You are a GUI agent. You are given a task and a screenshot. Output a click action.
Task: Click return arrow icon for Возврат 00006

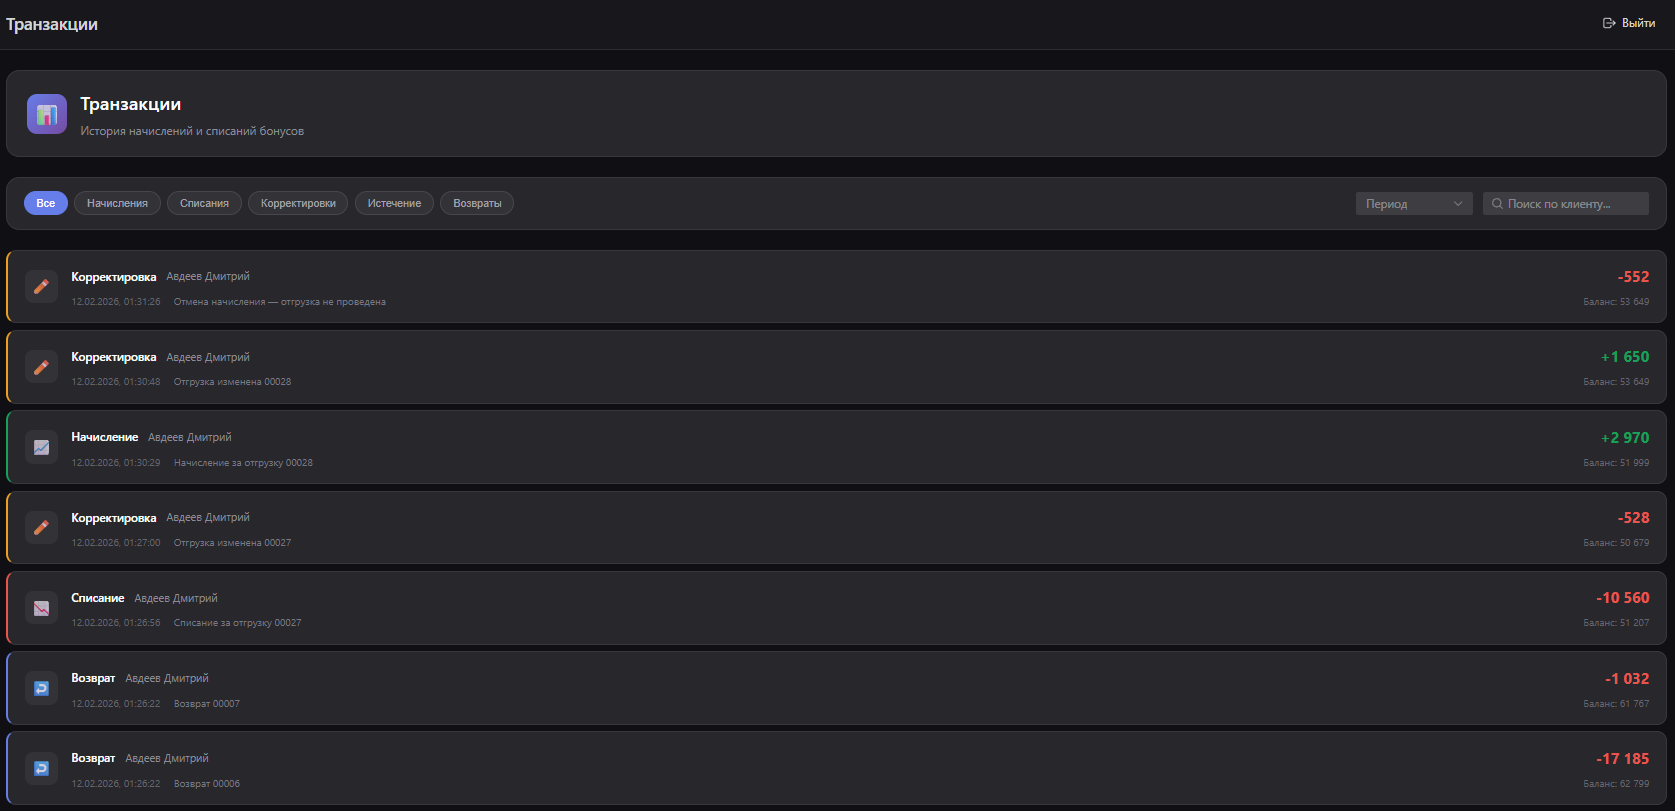(41, 768)
